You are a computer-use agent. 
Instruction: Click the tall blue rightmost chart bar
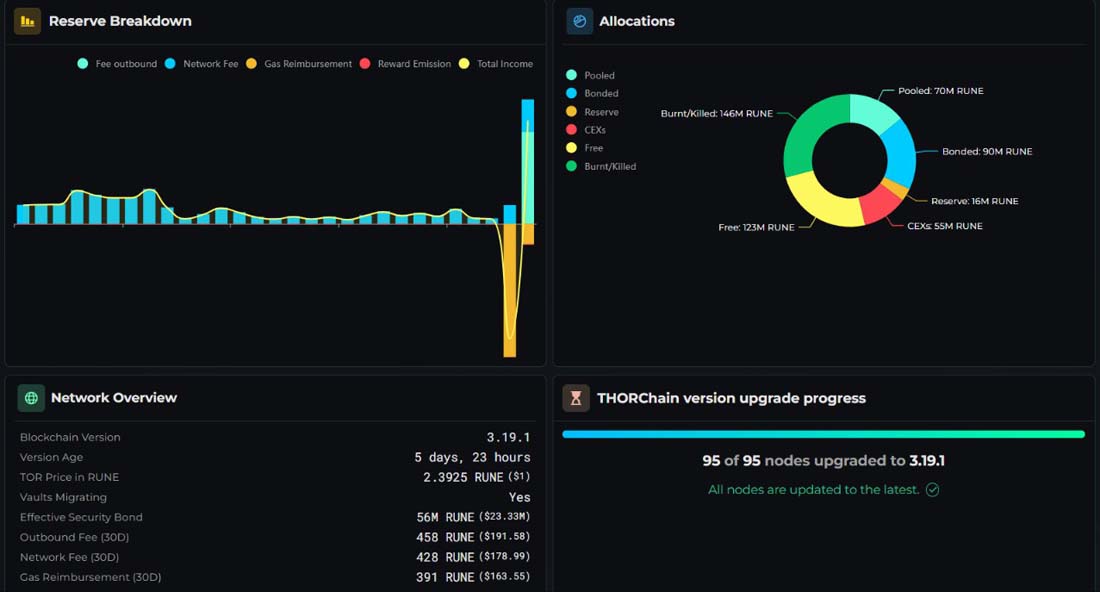tap(528, 161)
